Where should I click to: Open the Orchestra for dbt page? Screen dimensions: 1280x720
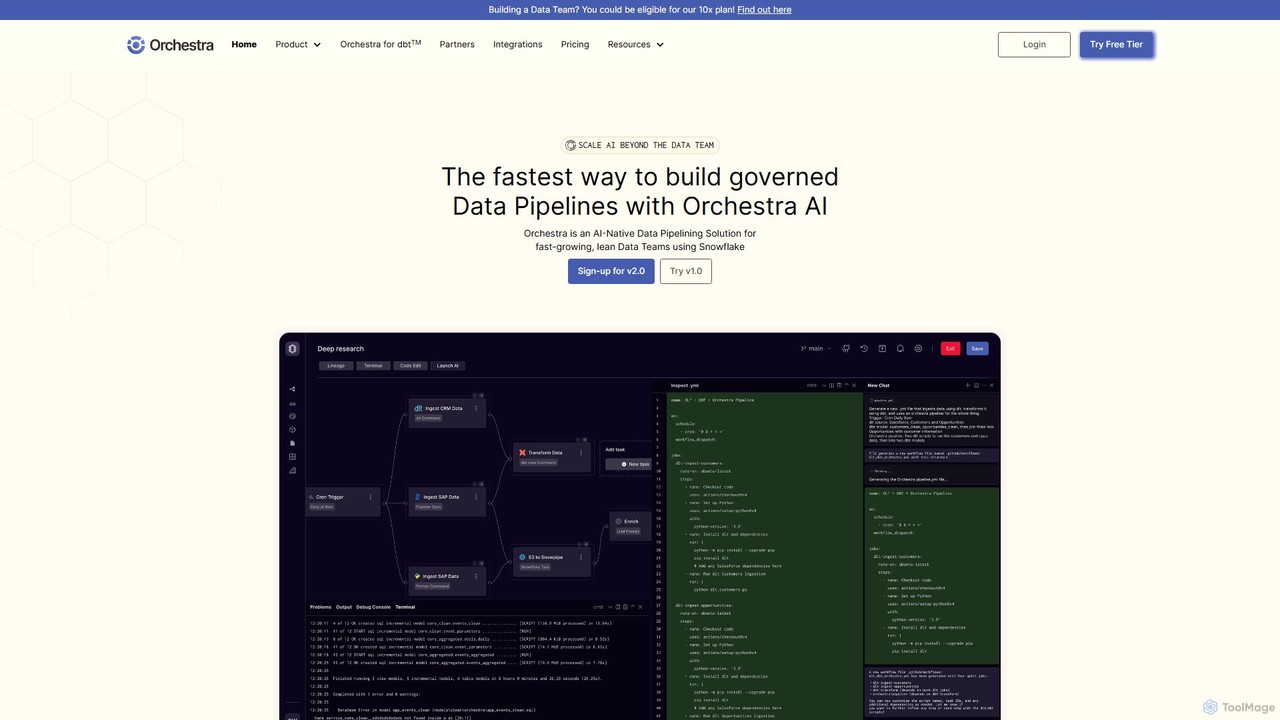(x=380, y=44)
